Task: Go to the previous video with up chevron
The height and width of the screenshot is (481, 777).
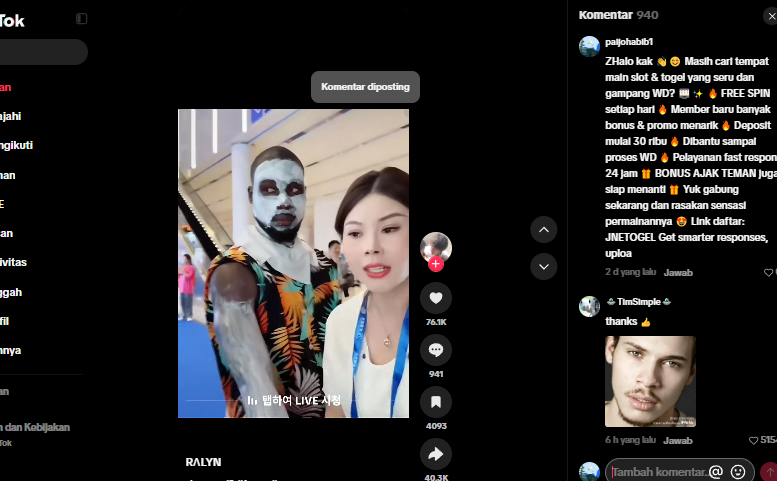Action: pyautogui.click(x=544, y=230)
